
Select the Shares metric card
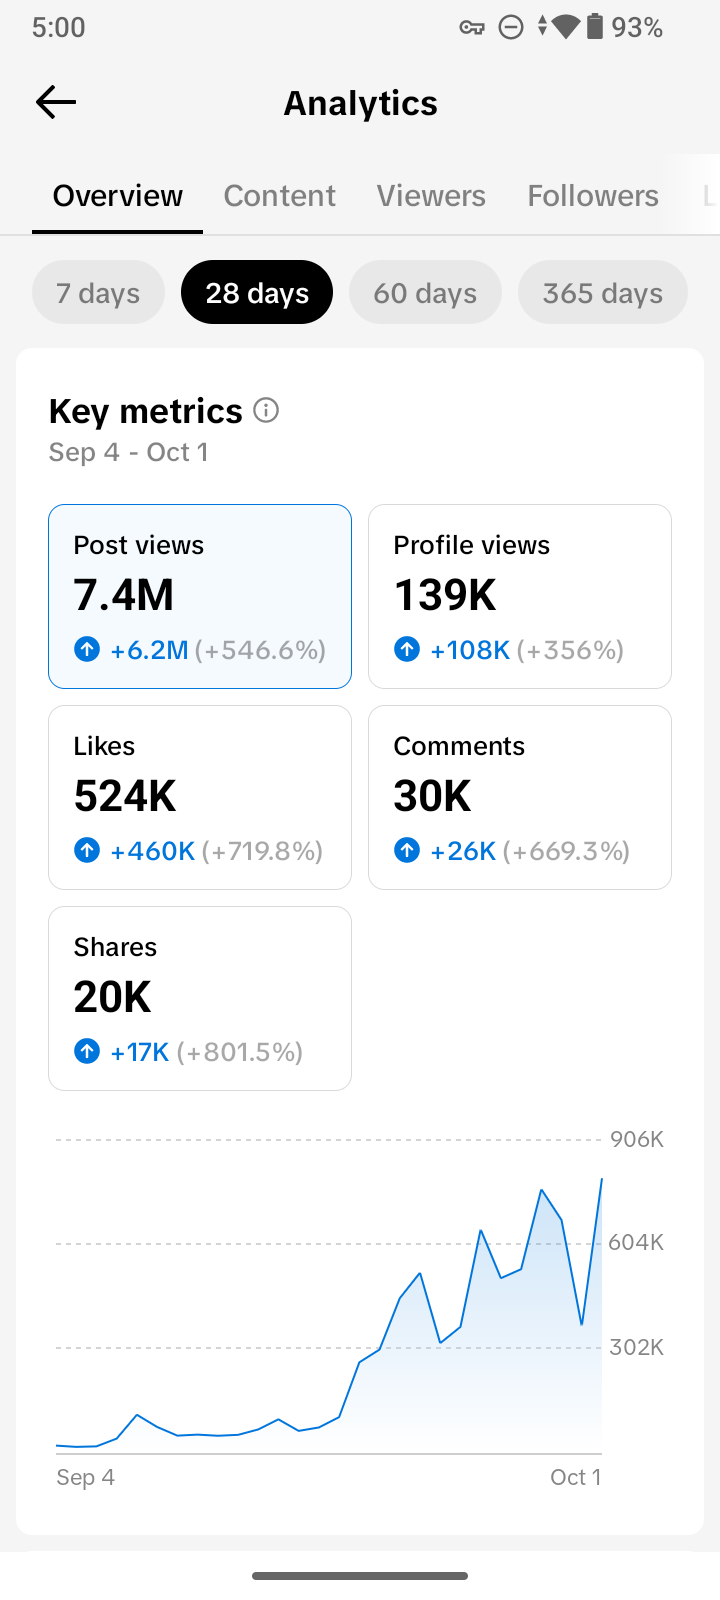(200, 999)
